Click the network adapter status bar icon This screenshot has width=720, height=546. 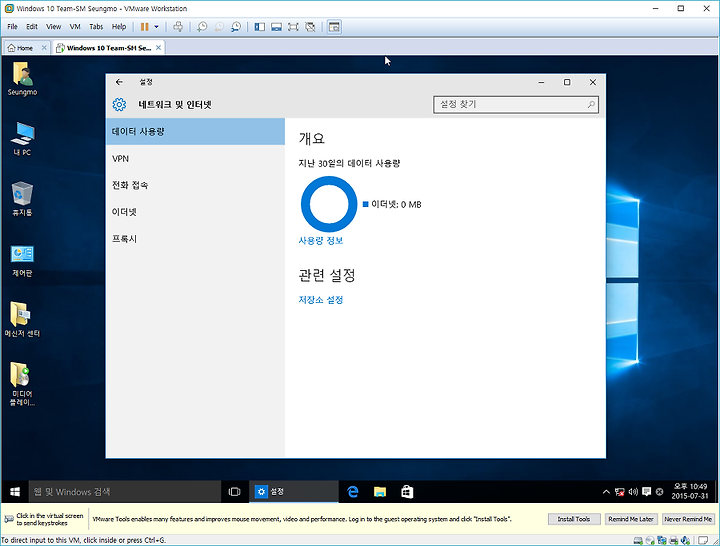point(662,540)
